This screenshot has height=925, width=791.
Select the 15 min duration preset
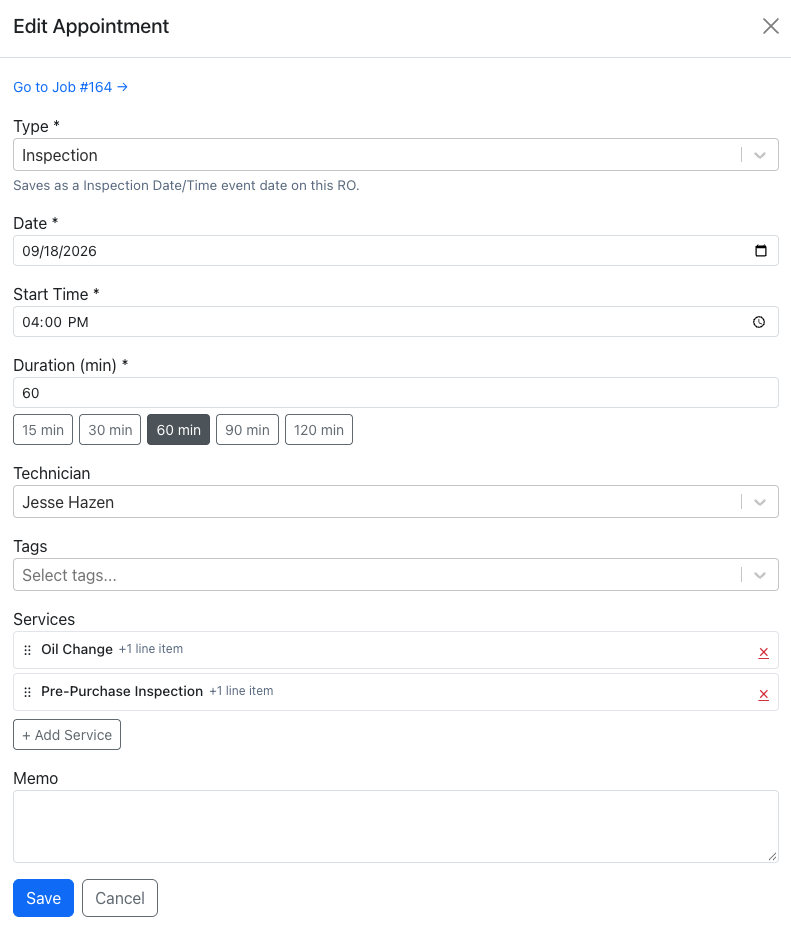point(43,429)
